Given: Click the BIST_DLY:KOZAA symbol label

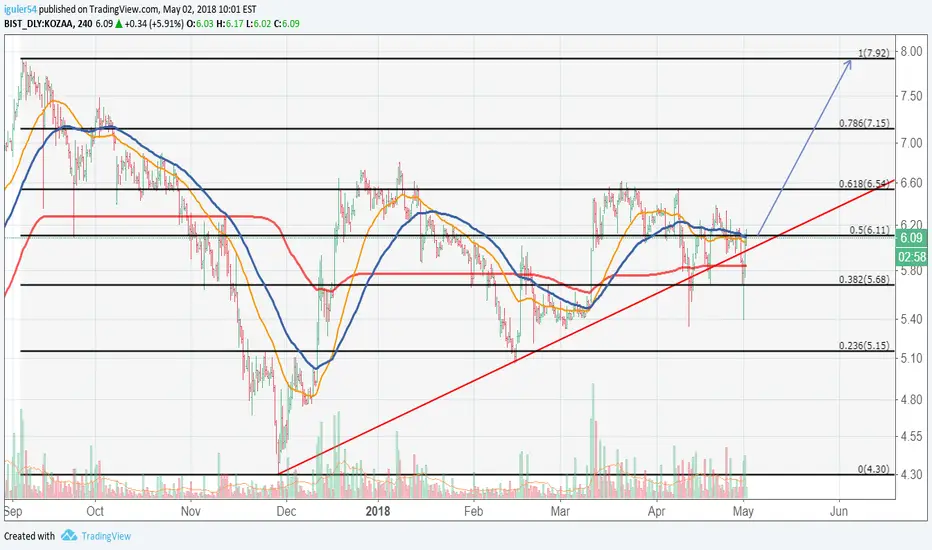Looking at the screenshot, I should (39, 24).
